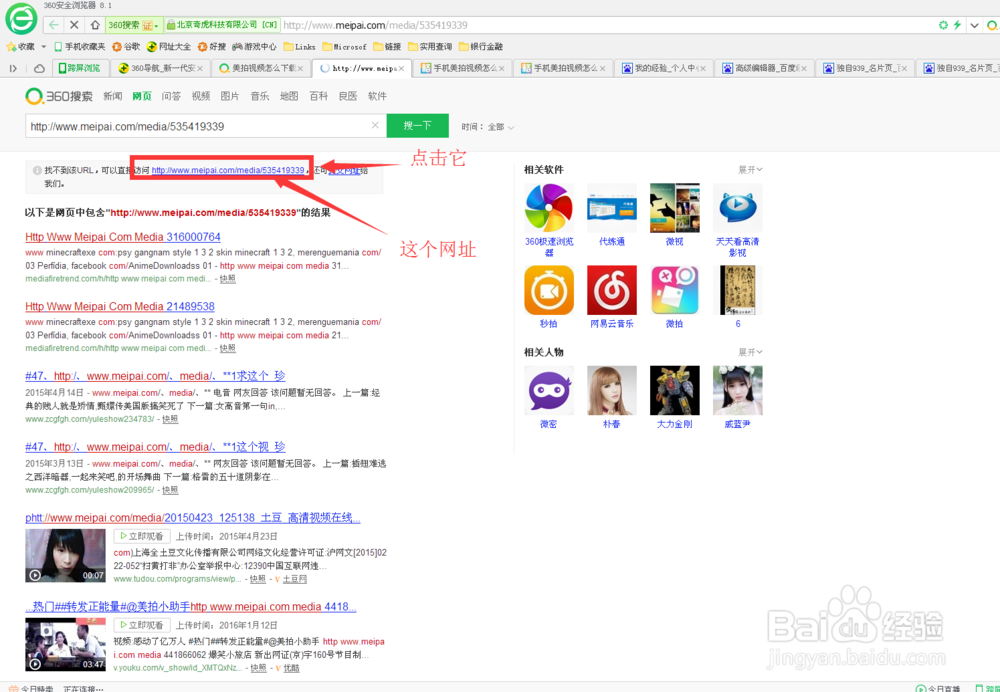Open the 收藏 favorites star icon
1000x692 pixels.
tap(11, 47)
